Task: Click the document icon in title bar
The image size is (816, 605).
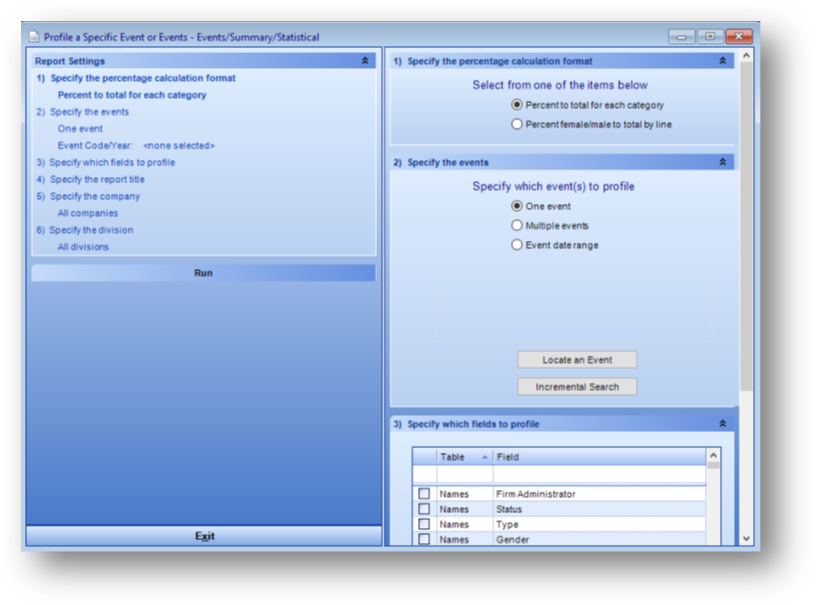Action: (34, 36)
